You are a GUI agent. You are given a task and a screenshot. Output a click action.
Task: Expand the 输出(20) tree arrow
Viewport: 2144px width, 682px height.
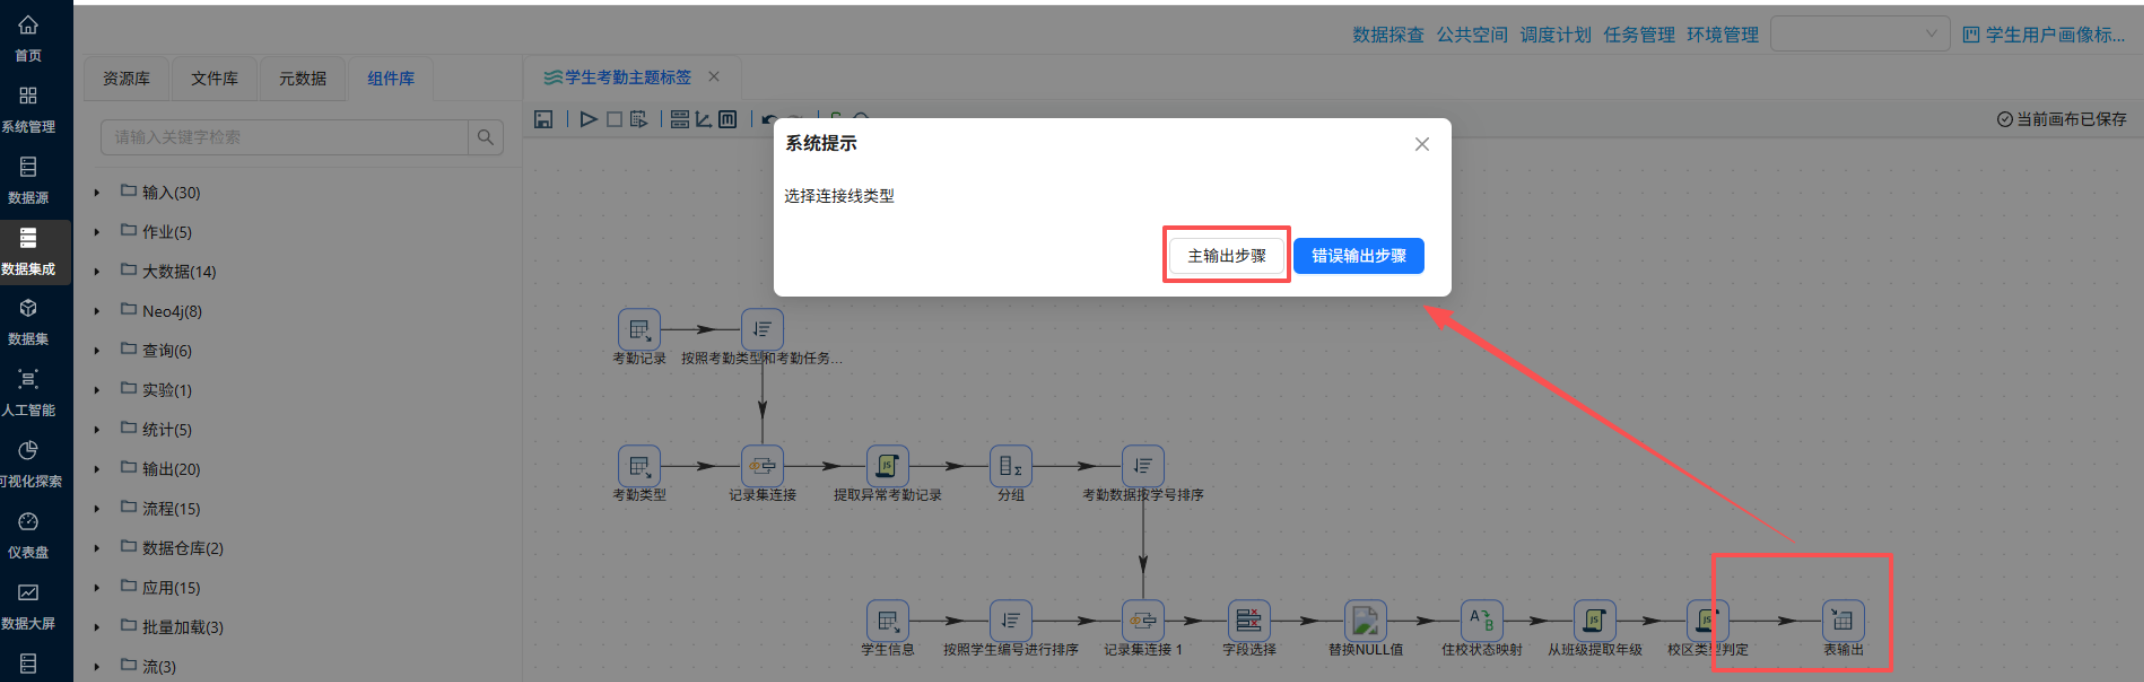[97, 470]
